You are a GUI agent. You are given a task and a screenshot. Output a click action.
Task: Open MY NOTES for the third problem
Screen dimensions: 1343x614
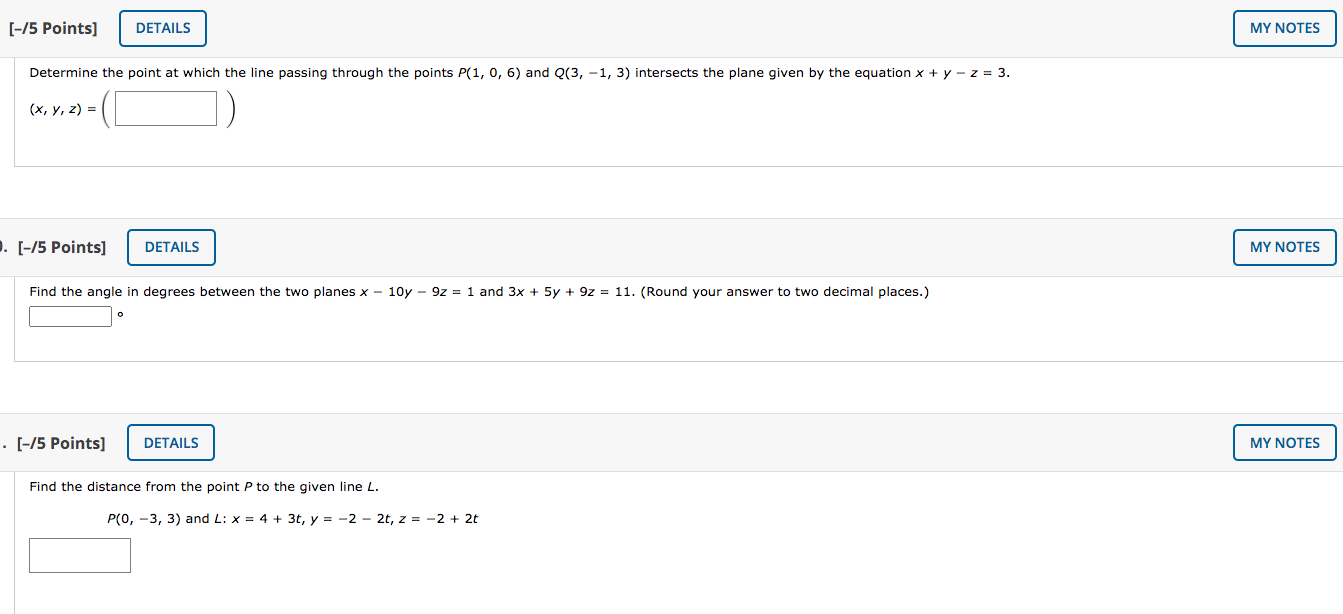pos(1284,442)
